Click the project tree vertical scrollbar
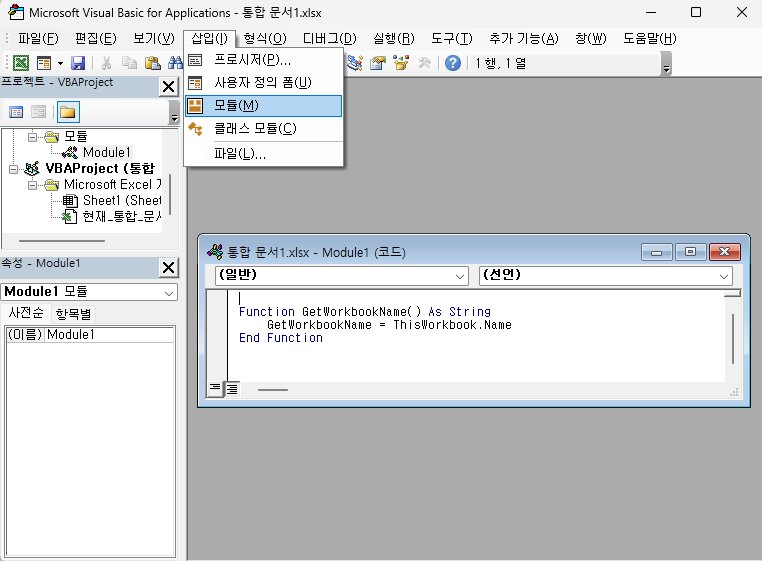 (x=170, y=194)
